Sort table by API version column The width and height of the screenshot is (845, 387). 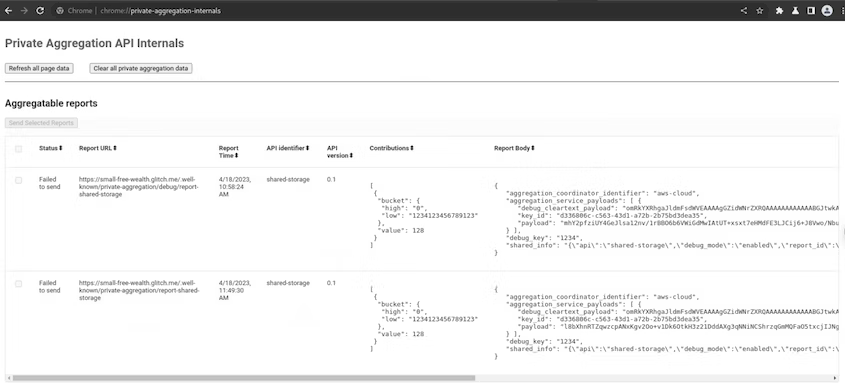[x=340, y=151]
